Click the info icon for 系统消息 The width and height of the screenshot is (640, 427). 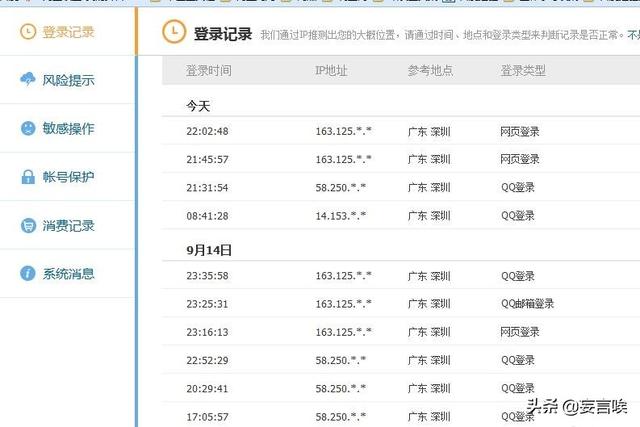(28, 273)
